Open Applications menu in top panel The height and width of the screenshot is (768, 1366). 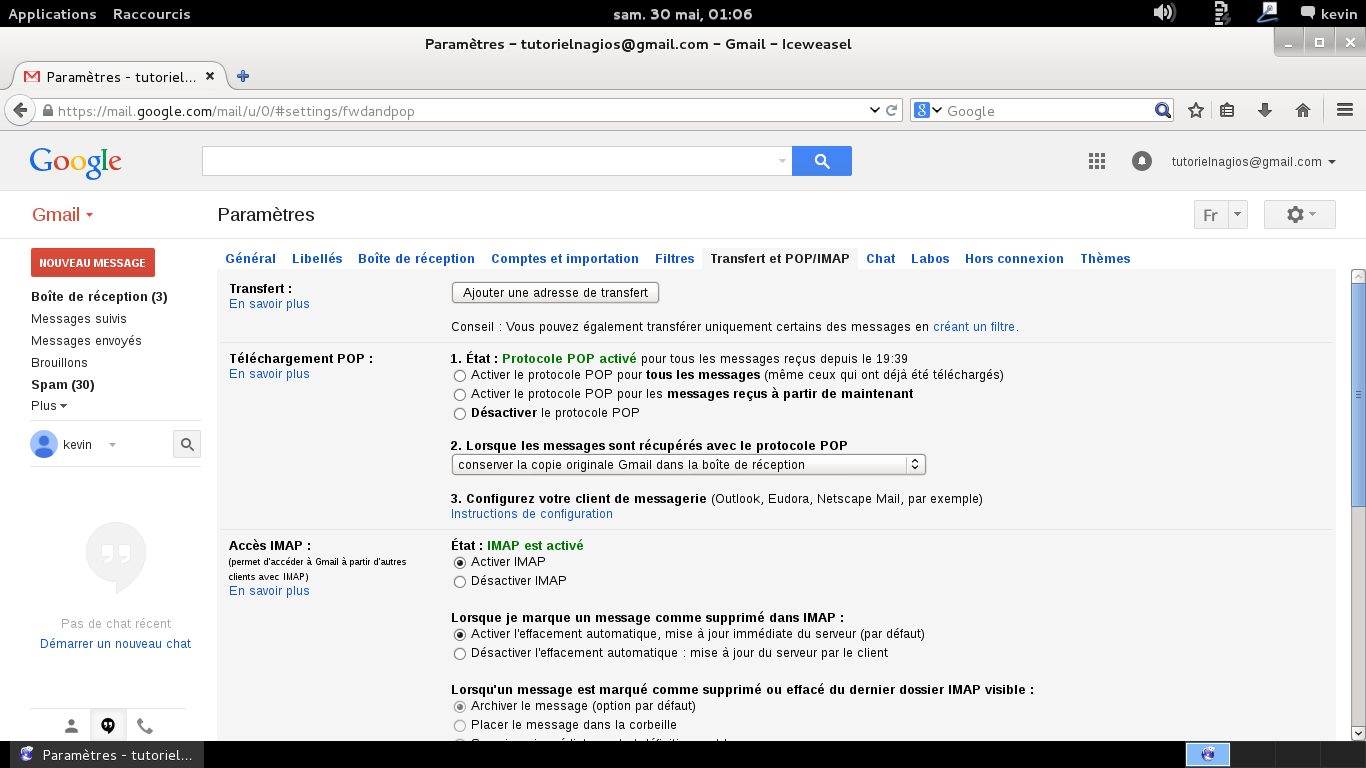click(52, 14)
